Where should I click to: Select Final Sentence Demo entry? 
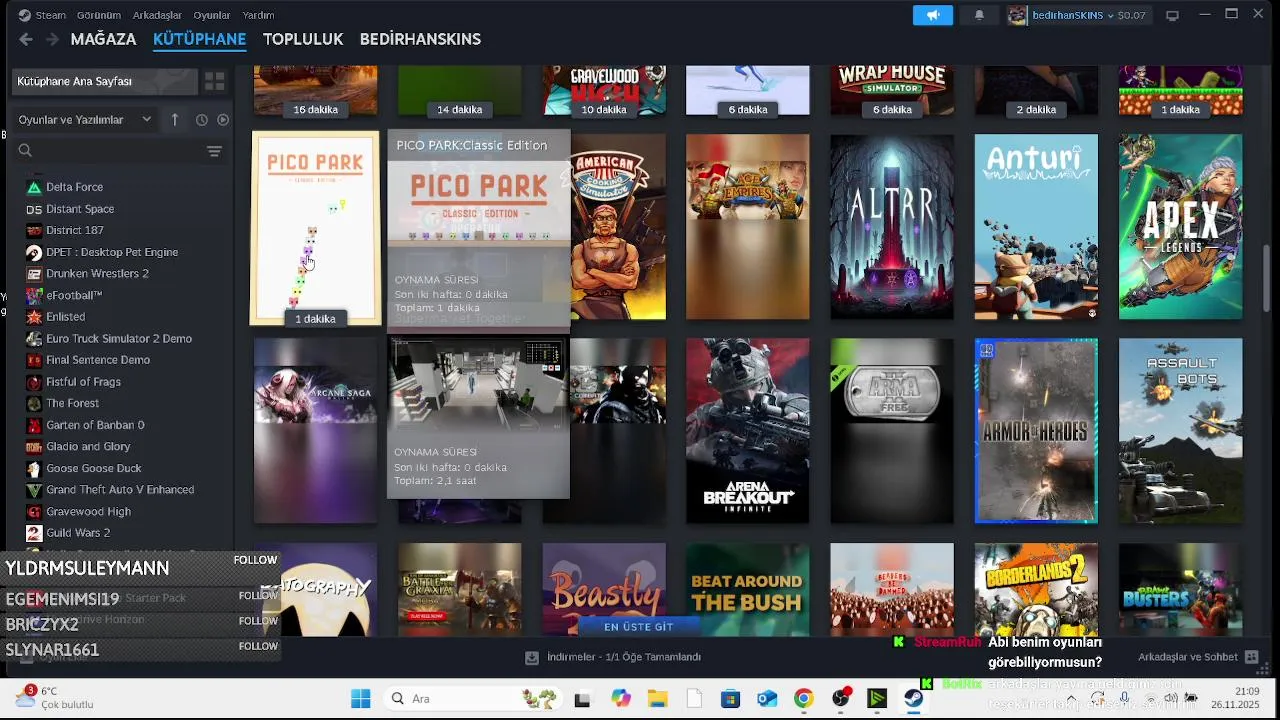point(98,360)
